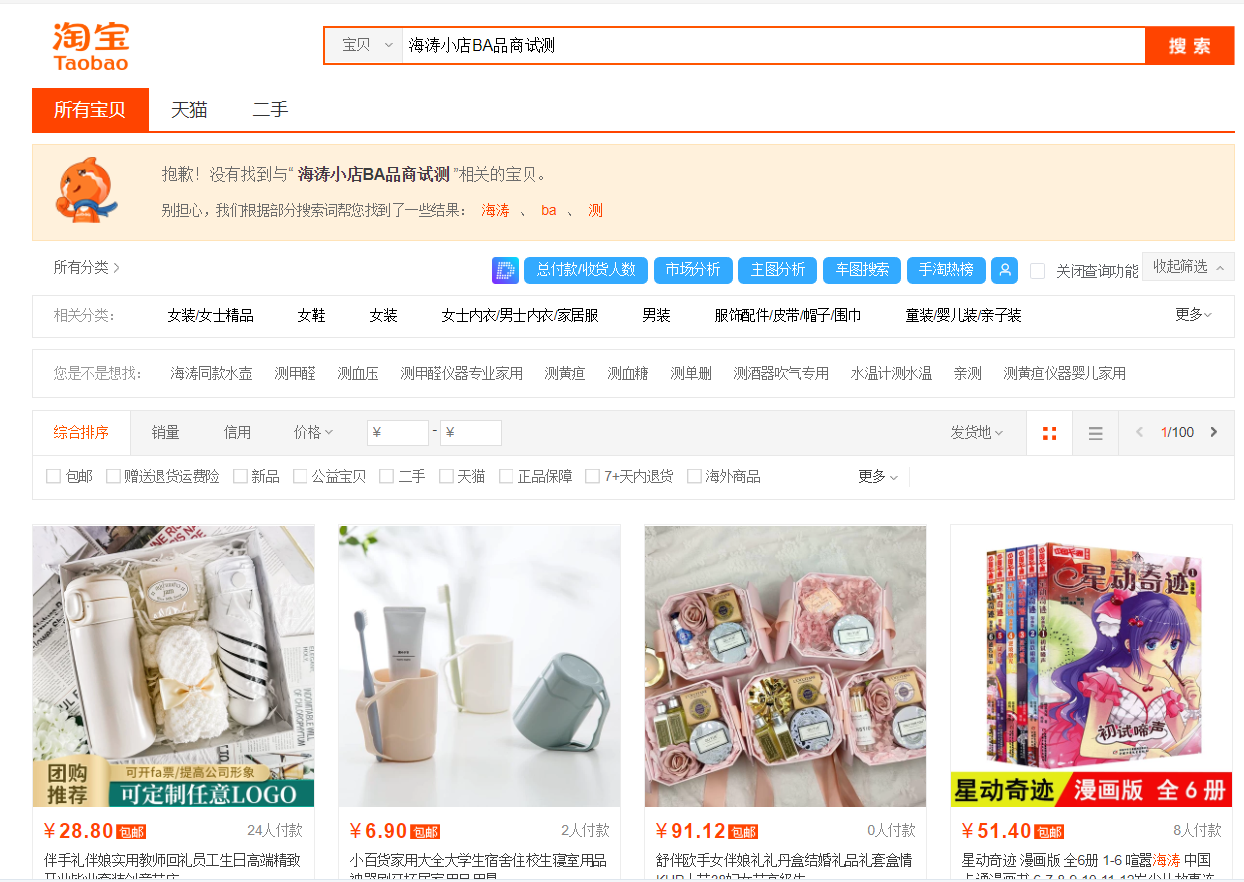Switch to grid view layout

tap(1049, 433)
